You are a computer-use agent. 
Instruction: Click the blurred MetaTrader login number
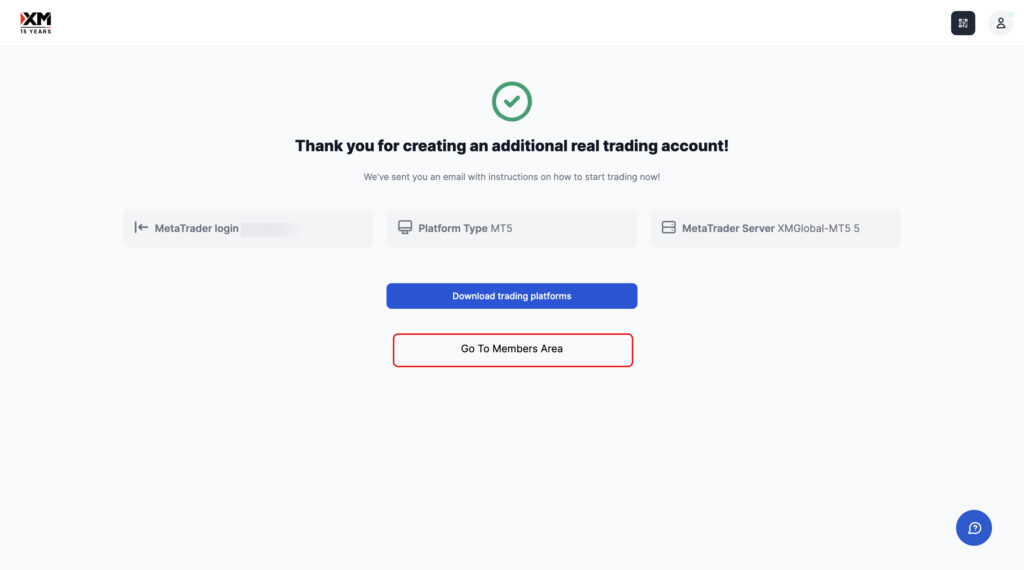(x=270, y=229)
